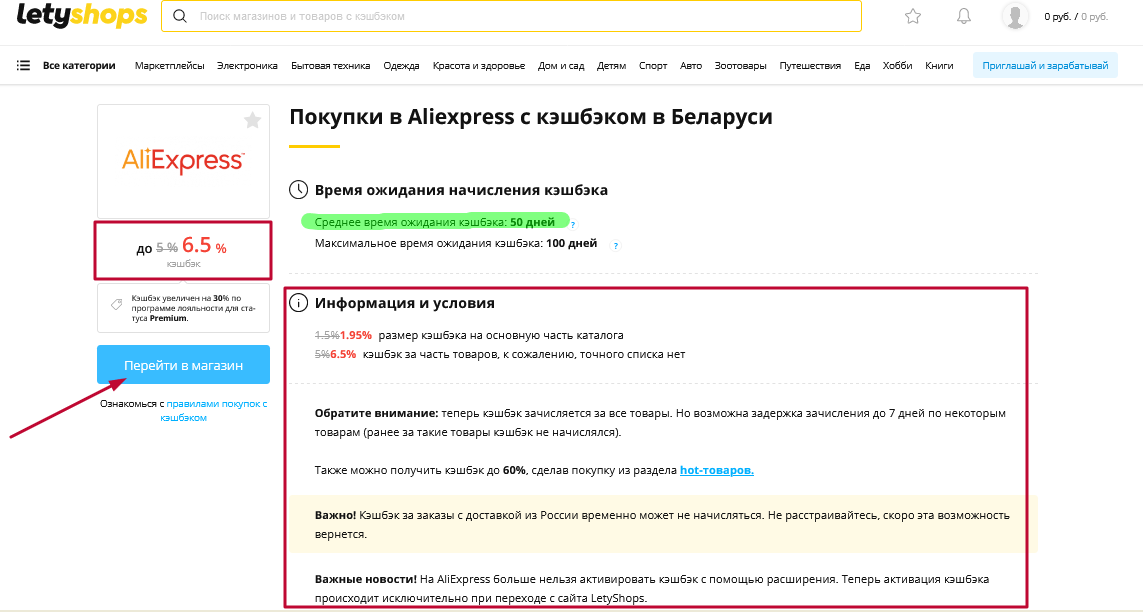Image resolution: width=1143 pixels, height=612 pixels.
Task: Click the tag icon in Premium note
Action: (116, 305)
